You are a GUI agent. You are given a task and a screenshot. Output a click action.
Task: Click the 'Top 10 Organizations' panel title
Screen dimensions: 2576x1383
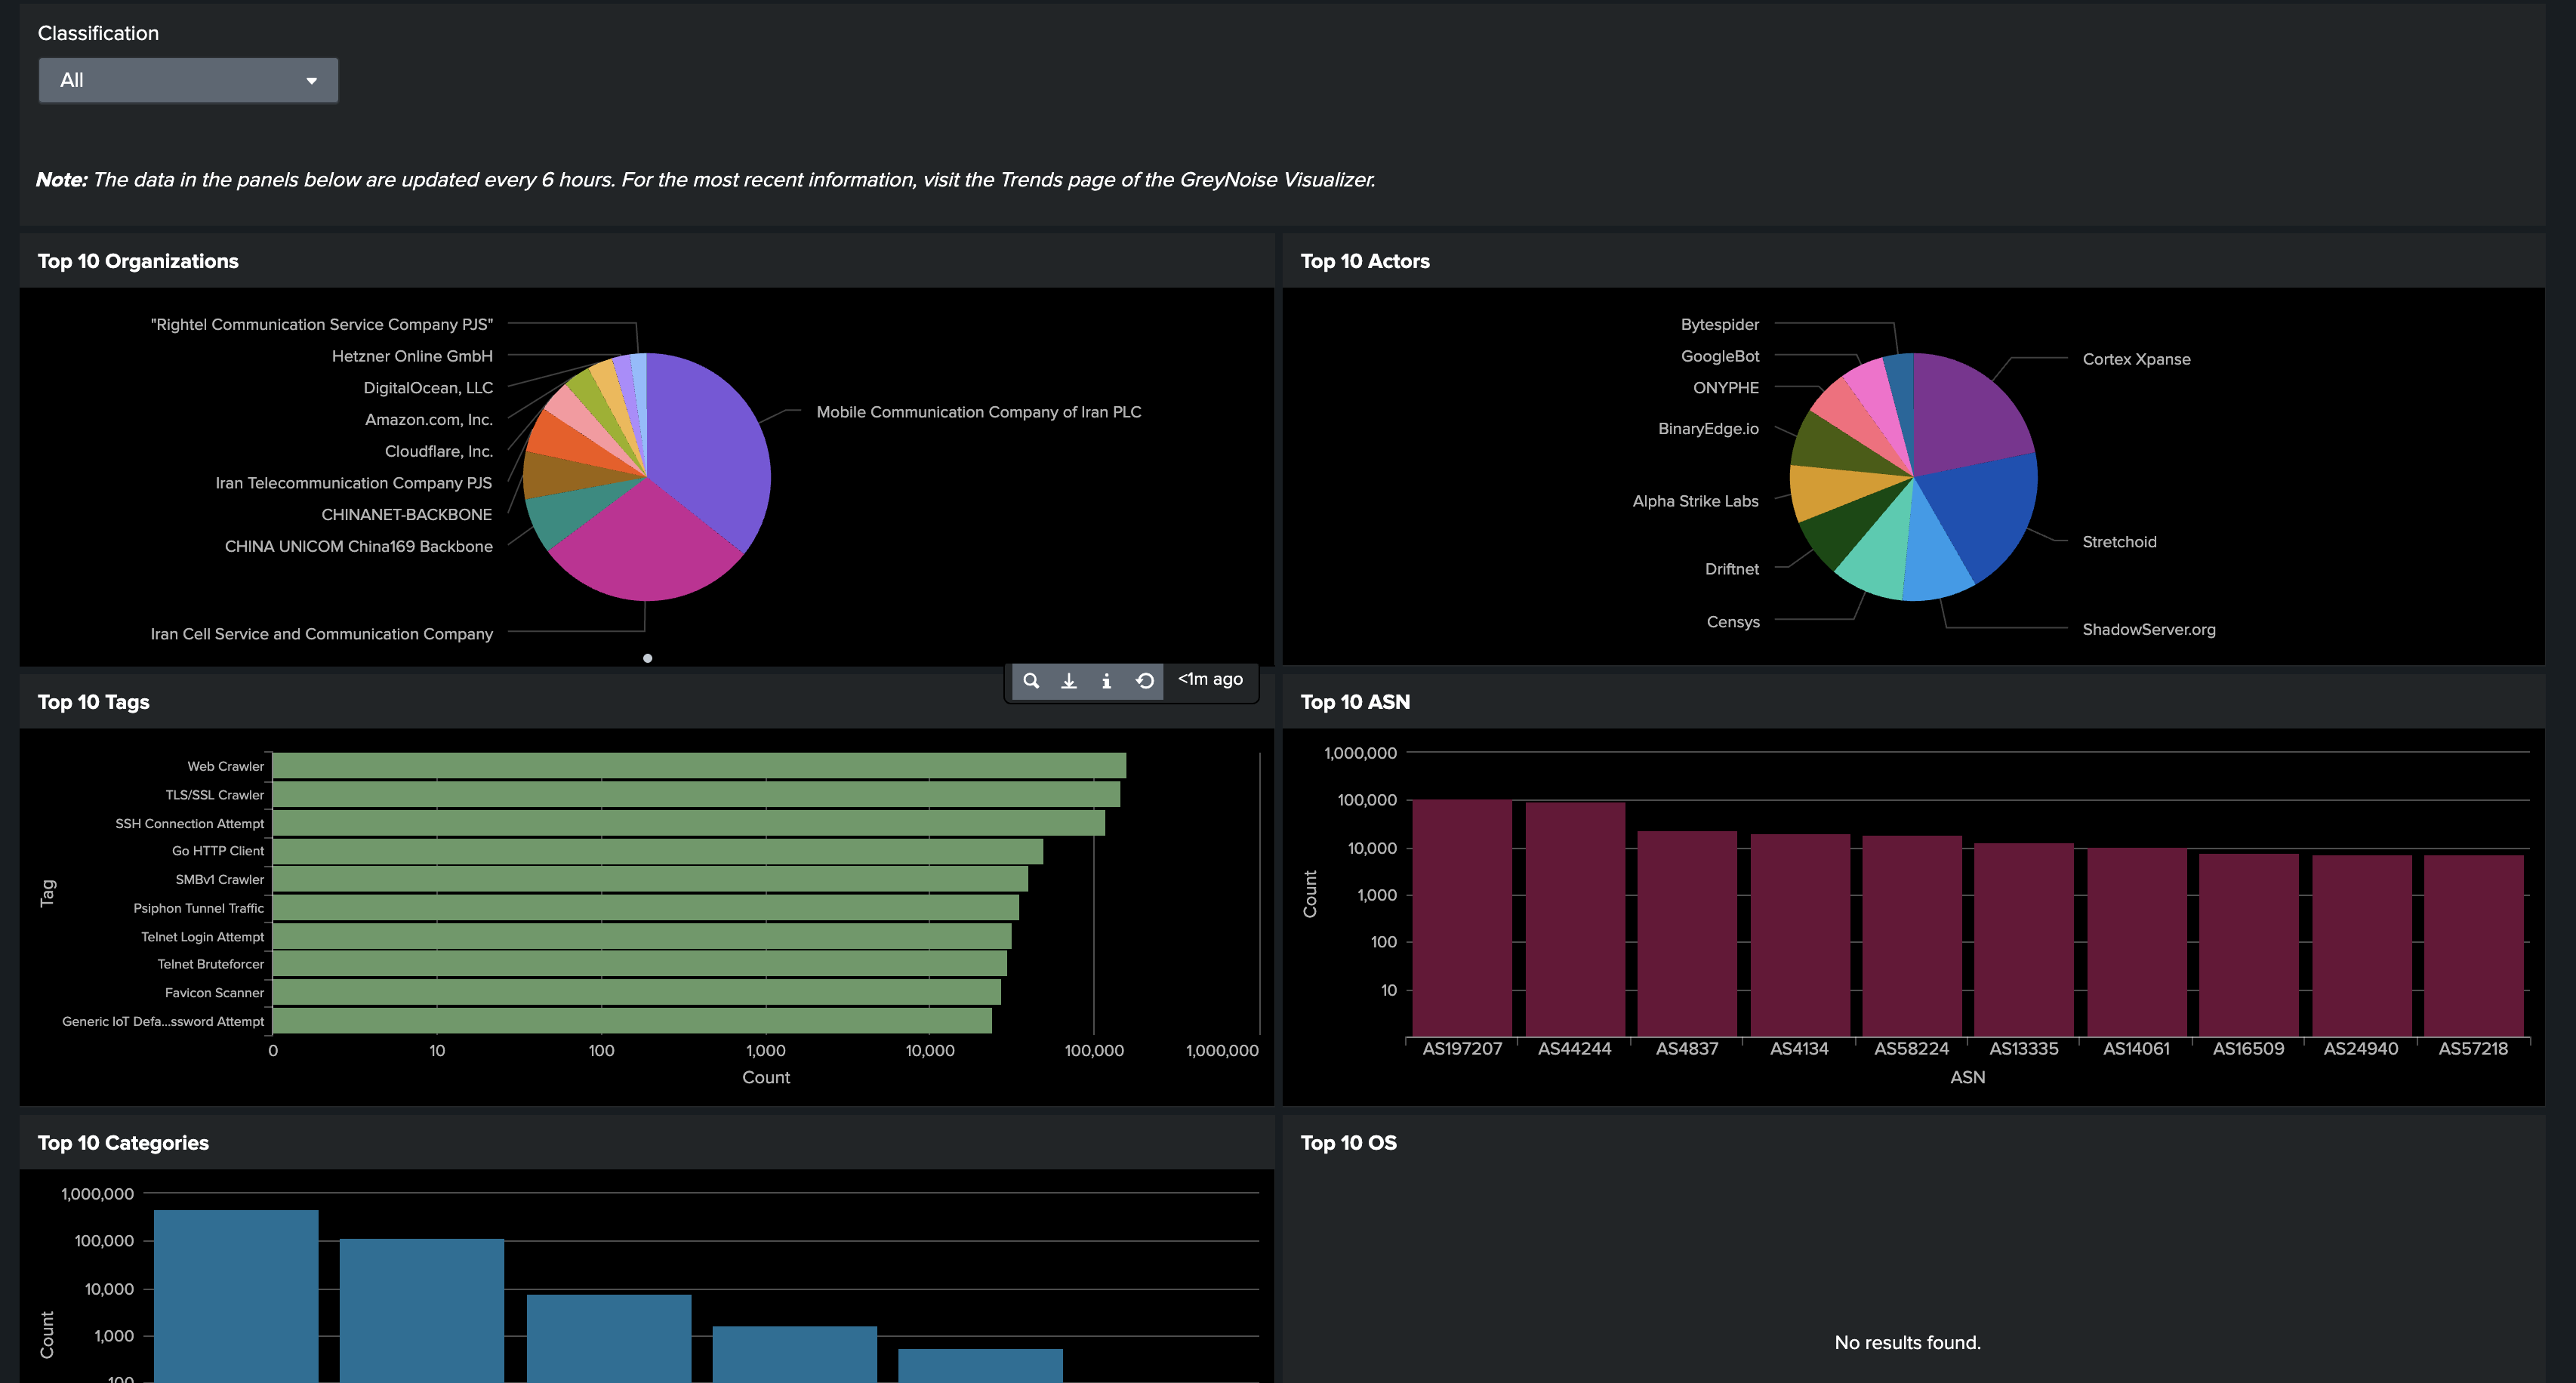click(138, 261)
